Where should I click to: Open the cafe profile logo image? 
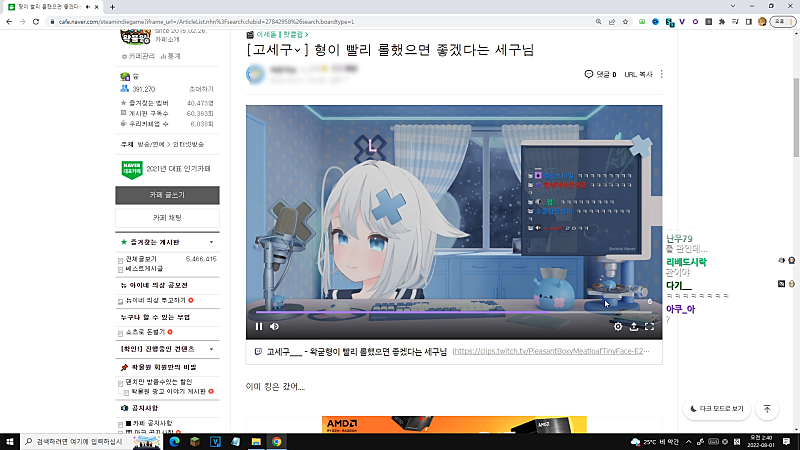click(x=135, y=37)
